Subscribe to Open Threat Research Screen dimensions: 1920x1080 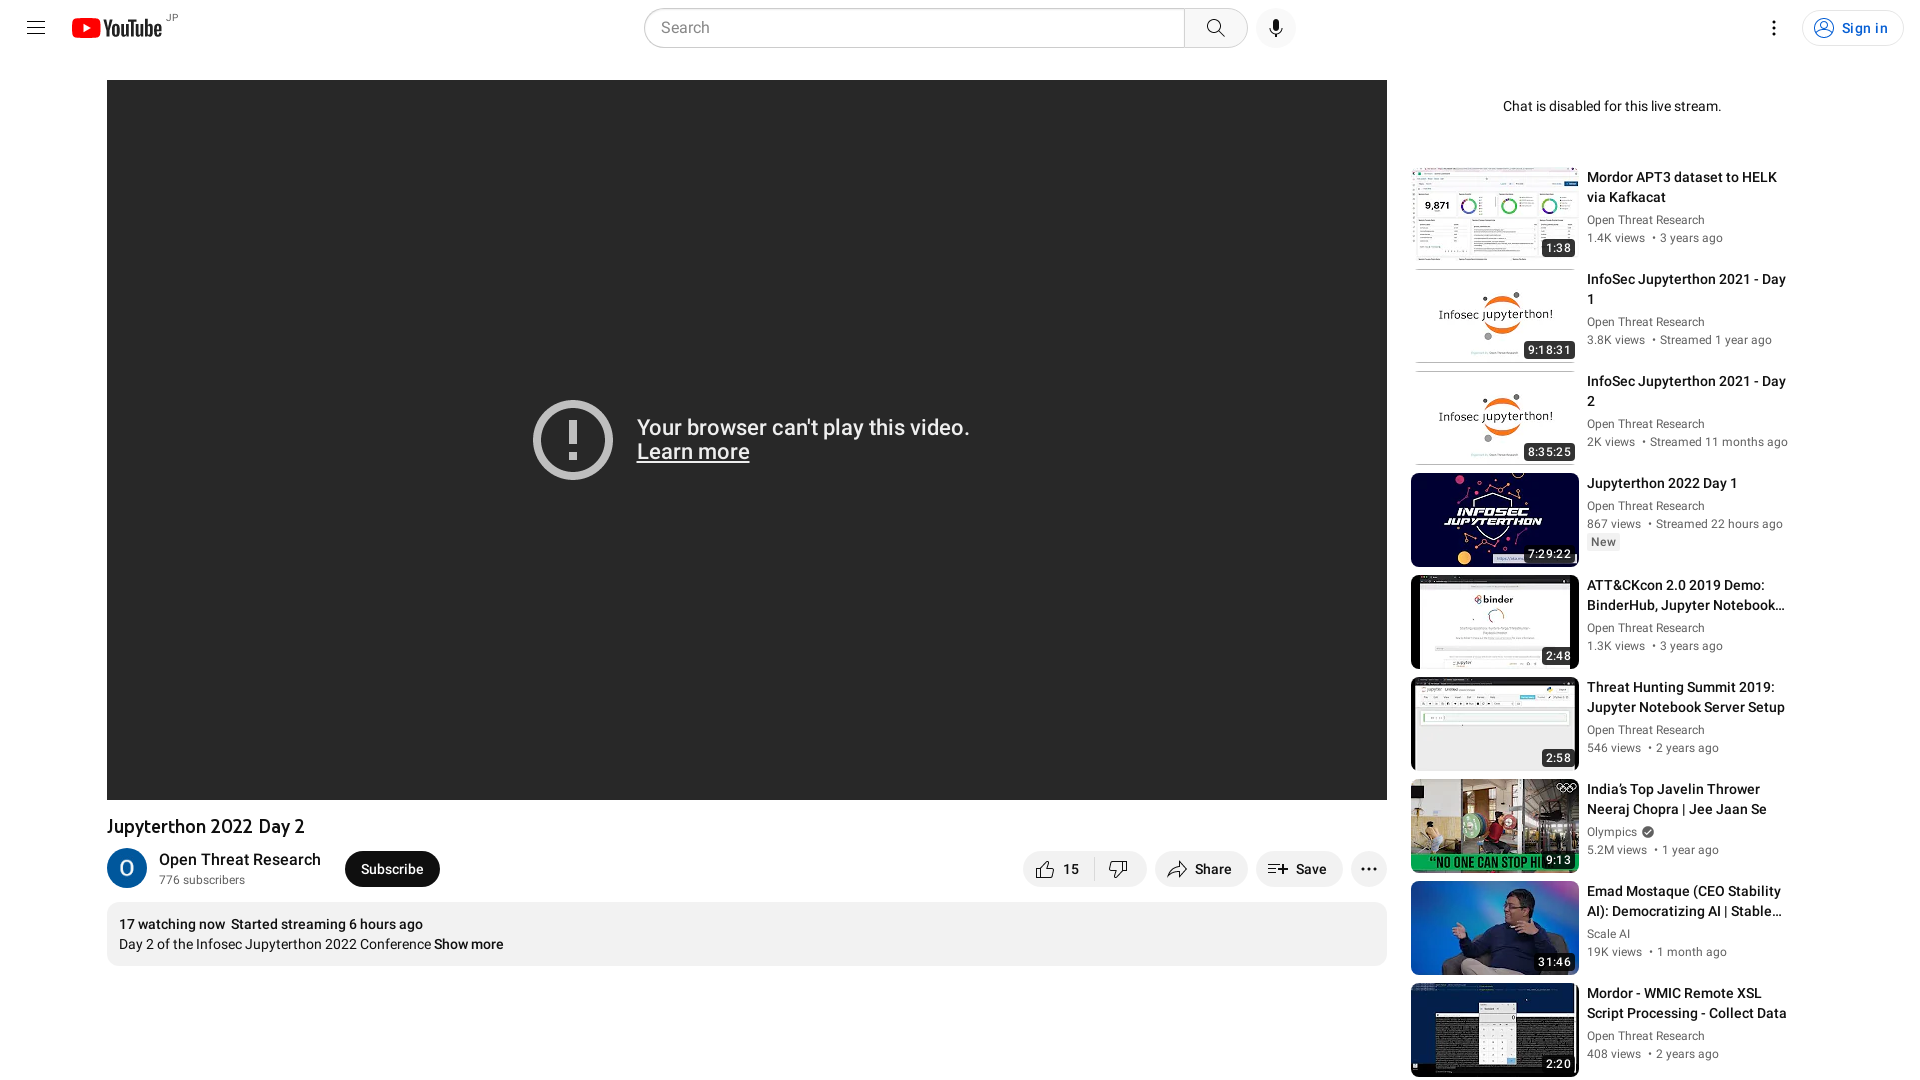tap(391, 869)
